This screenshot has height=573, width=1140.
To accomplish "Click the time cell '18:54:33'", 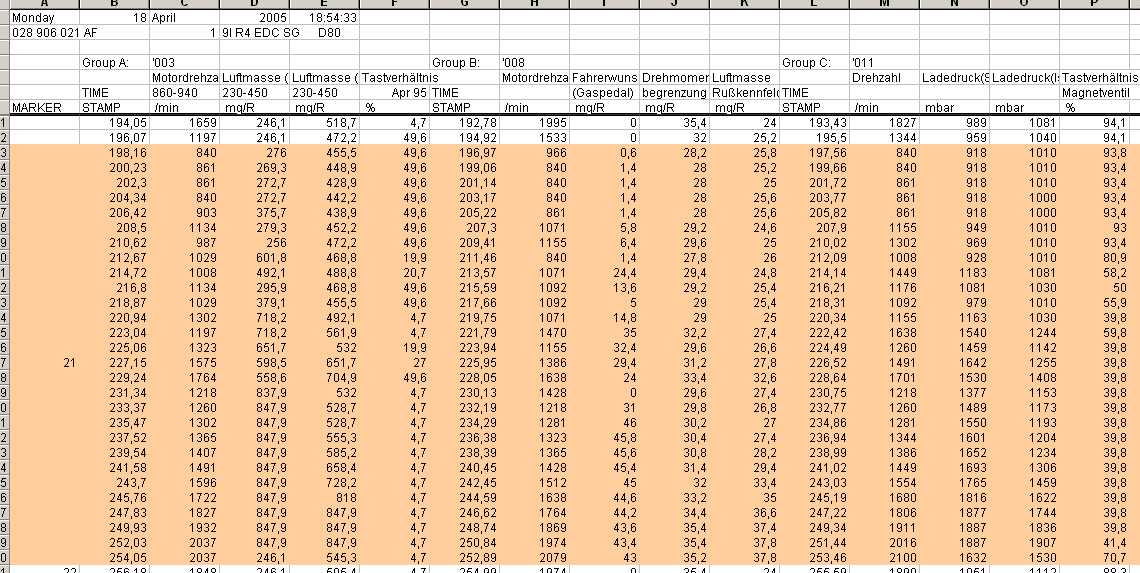I will click(324, 17).
